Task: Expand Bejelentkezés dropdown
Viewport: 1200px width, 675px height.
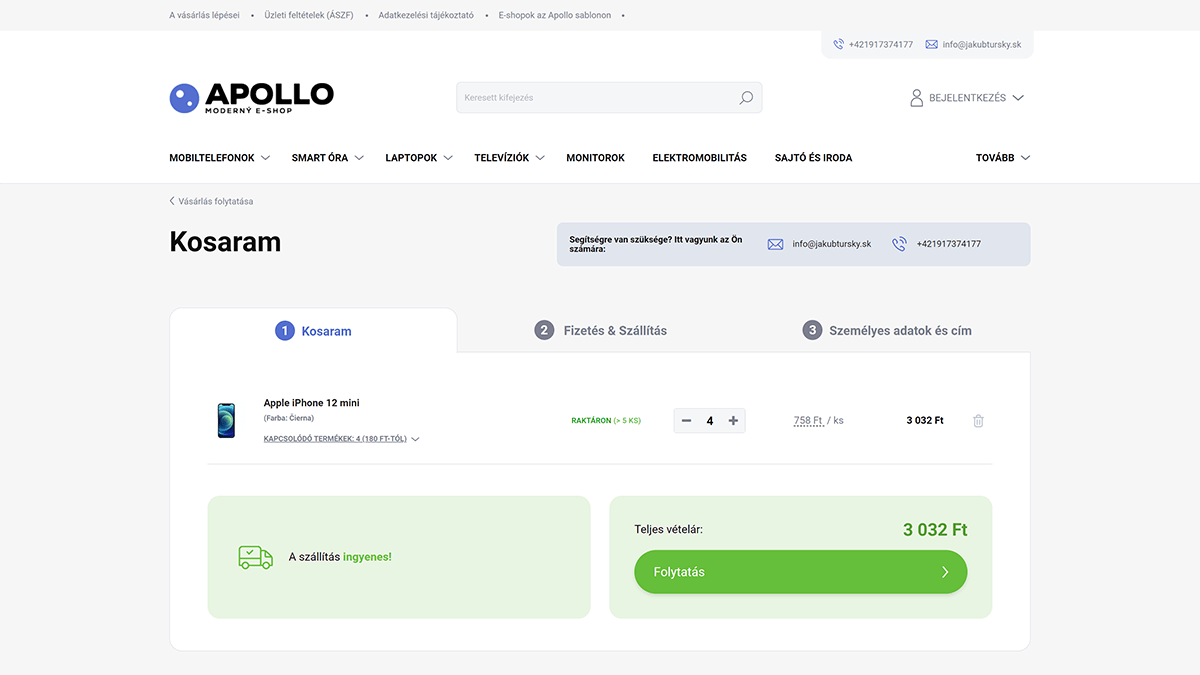Action: tap(1018, 98)
